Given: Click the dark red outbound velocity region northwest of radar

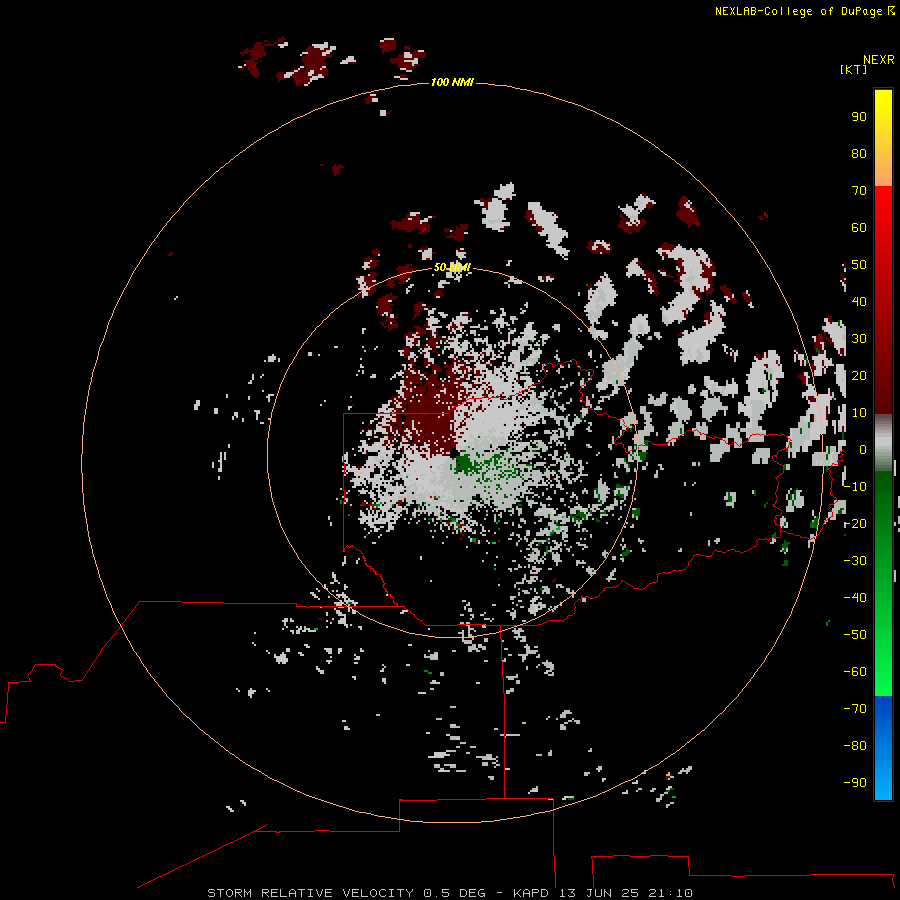Looking at the screenshot, I should click(428, 416).
